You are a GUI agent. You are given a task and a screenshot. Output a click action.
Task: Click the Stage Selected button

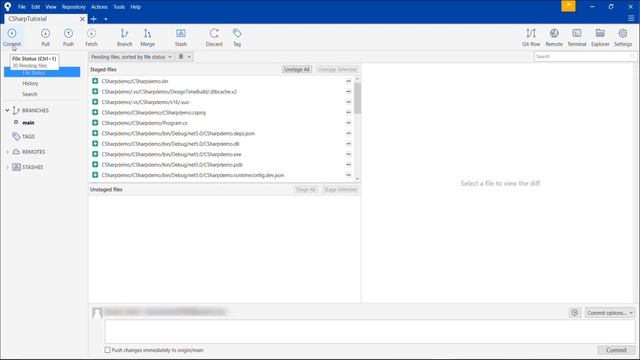click(x=340, y=189)
